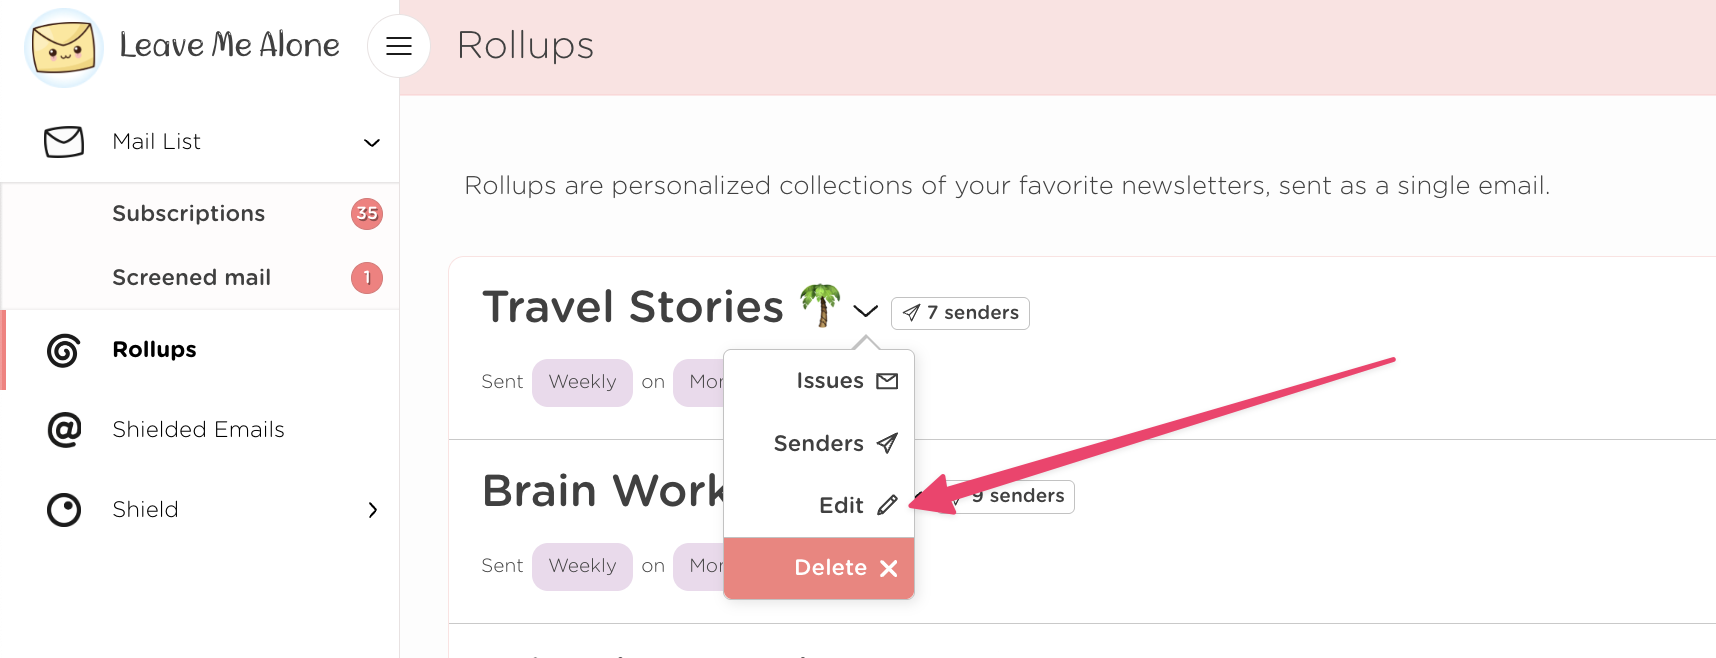Toggle the hamburger menu button
Screen dimensions: 1716x658
click(x=399, y=46)
